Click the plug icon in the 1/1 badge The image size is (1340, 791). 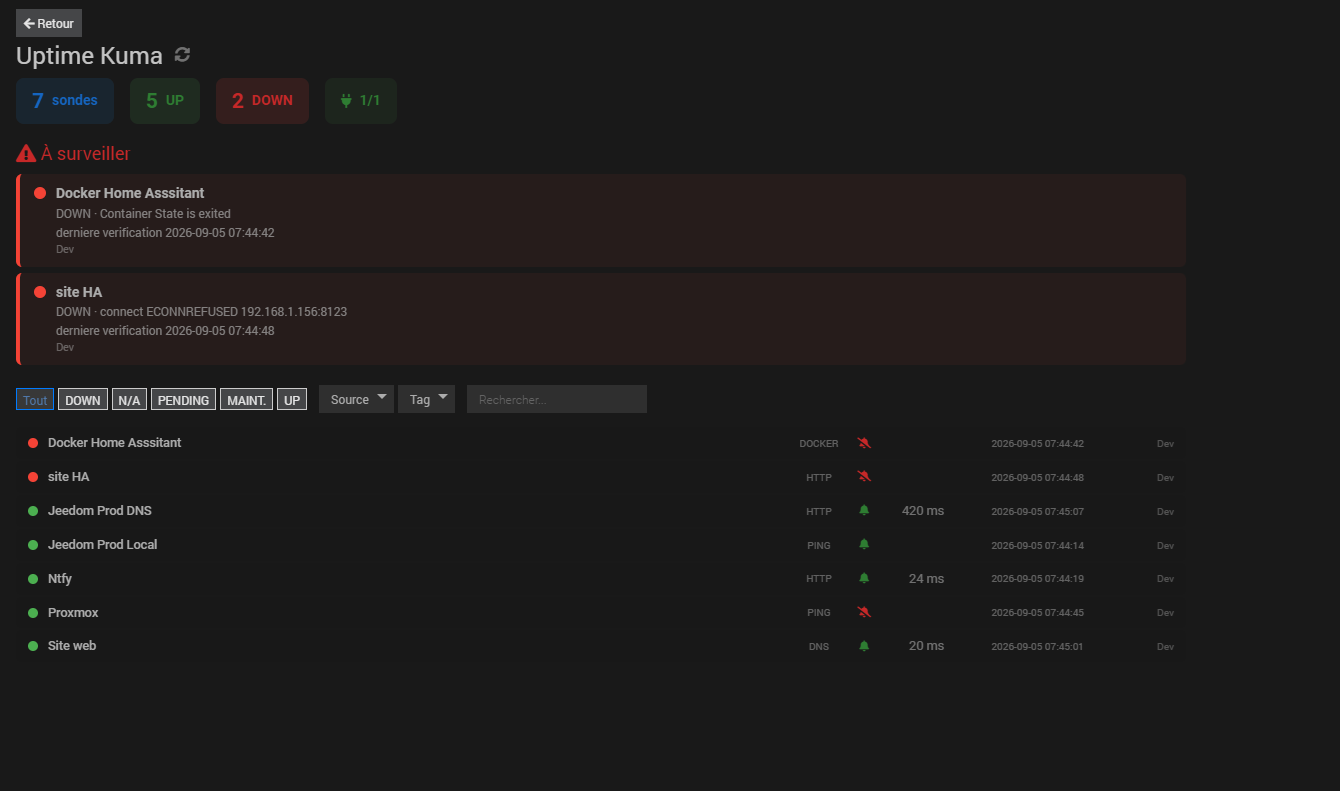[x=347, y=101]
